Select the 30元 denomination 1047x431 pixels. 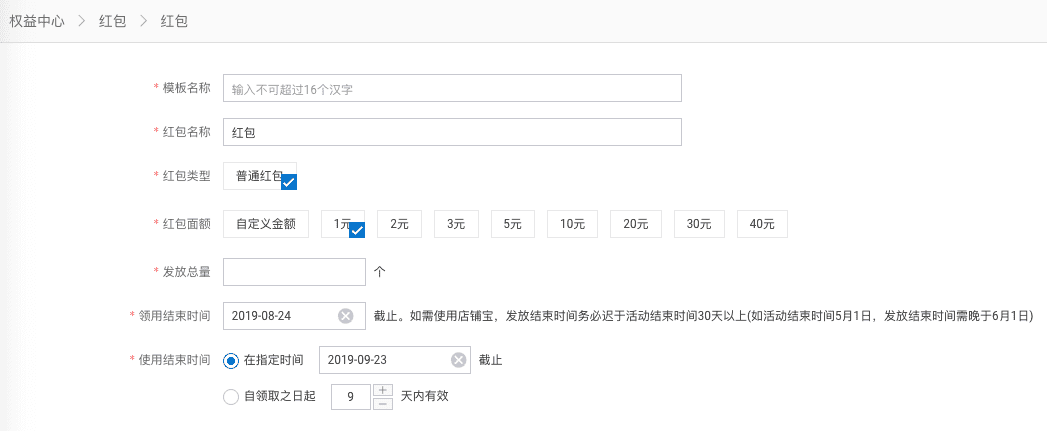point(699,224)
